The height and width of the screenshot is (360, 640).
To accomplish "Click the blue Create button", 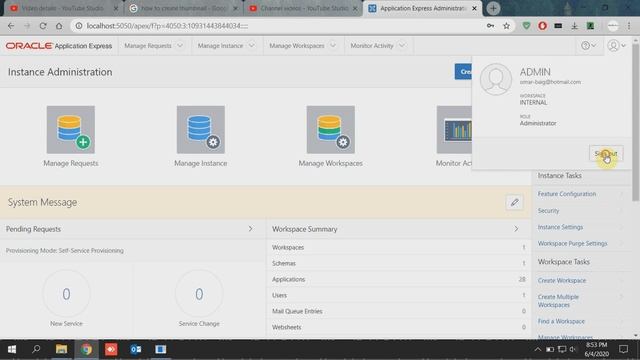I will (463, 72).
